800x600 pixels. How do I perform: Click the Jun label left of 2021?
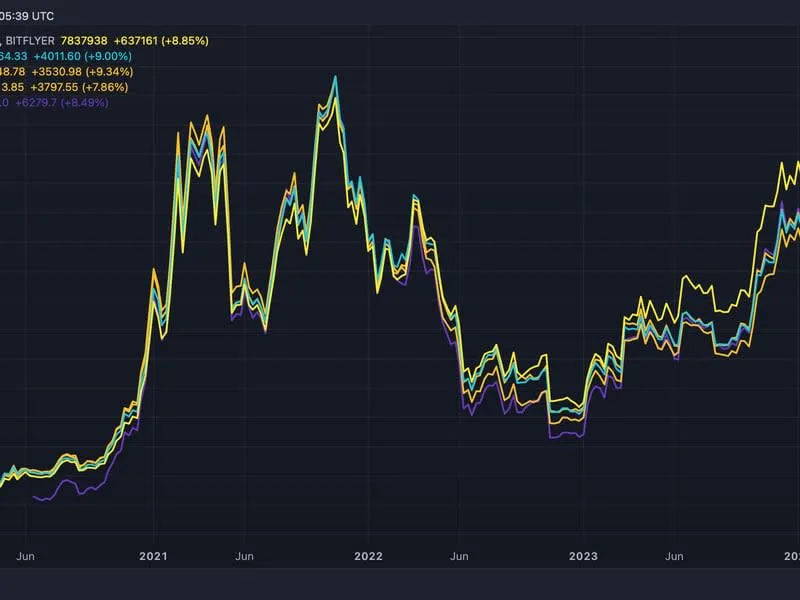(x=27, y=555)
